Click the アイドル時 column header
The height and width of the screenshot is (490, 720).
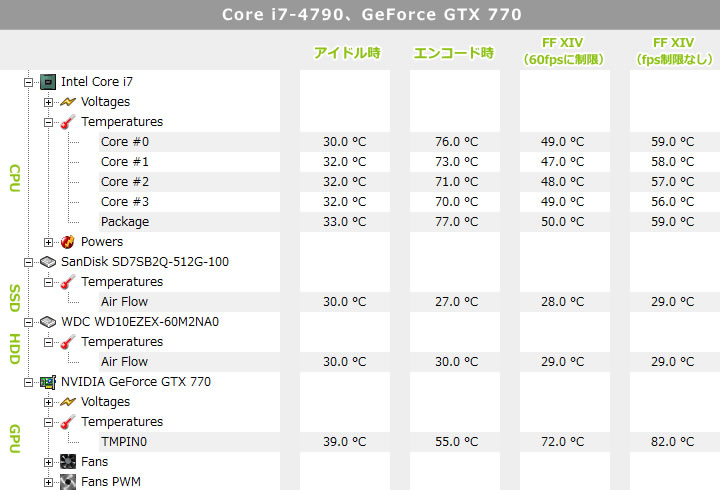click(347, 53)
